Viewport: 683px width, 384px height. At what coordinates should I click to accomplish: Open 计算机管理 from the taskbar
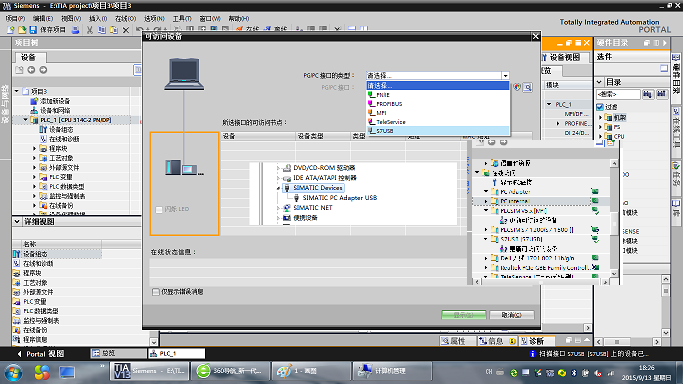pos(391,371)
